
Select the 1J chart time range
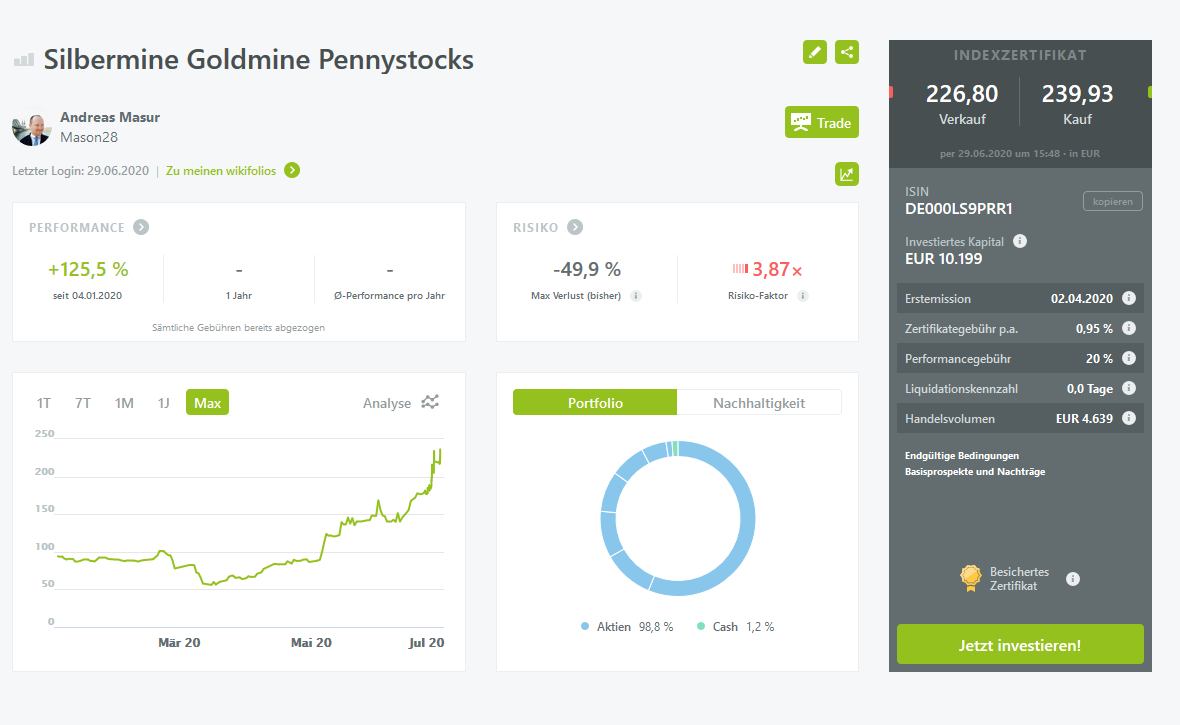(164, 402)
